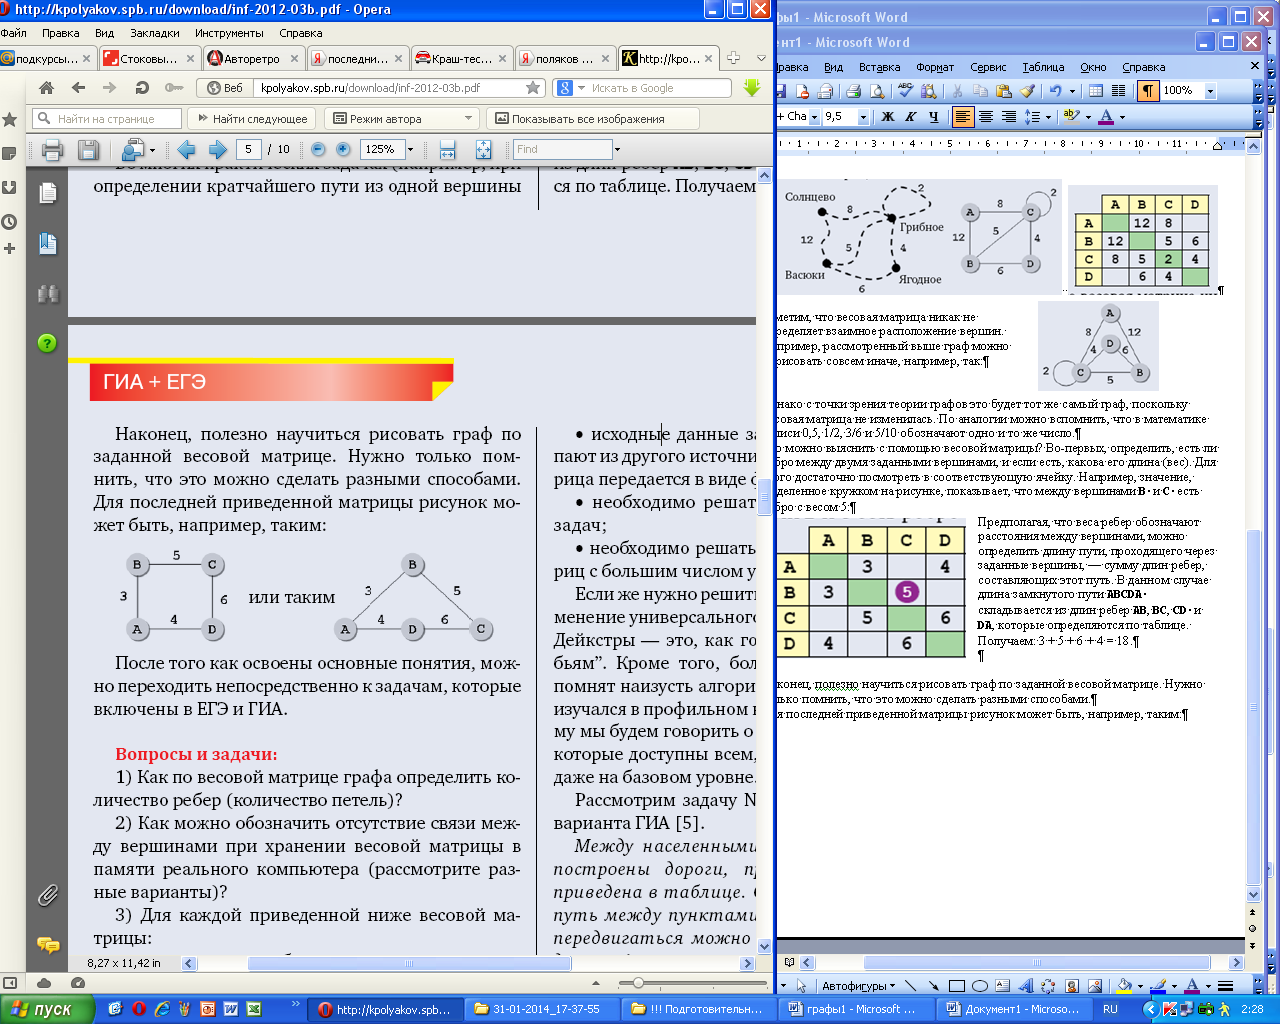Expand the 'Режим автора' dropdown
1280x1024 pixels.
pos(468,119)
